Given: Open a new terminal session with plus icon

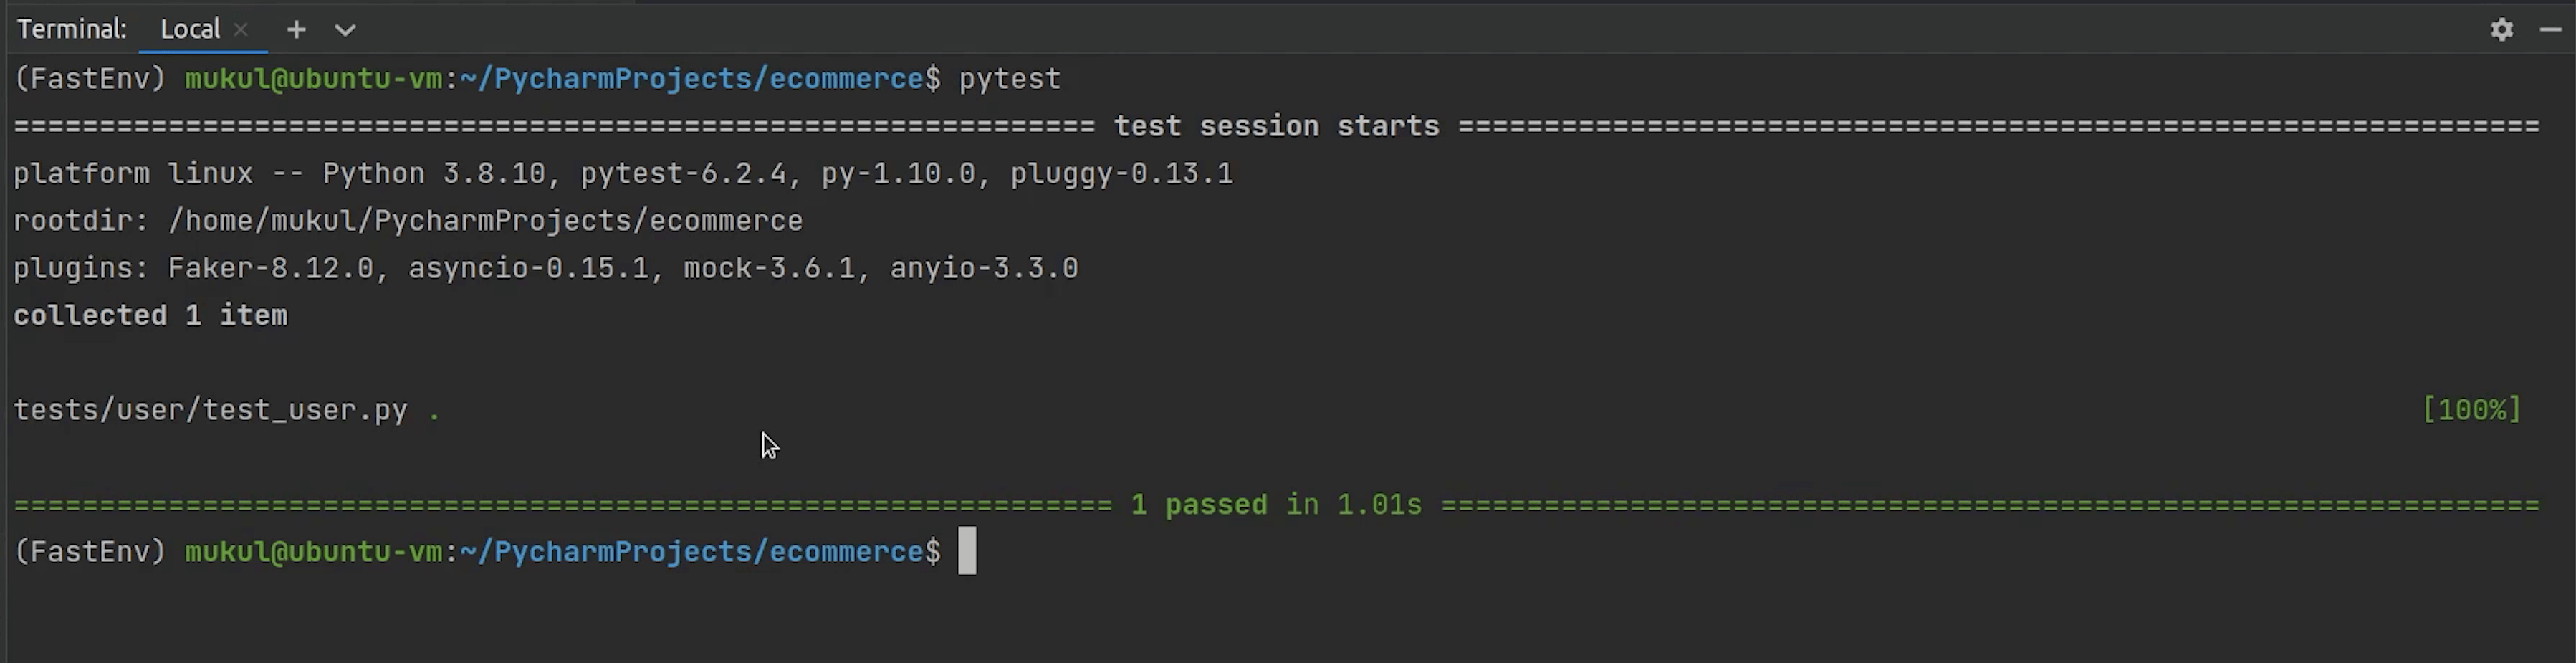Looking at the screenshot, I should pos(296,30).
